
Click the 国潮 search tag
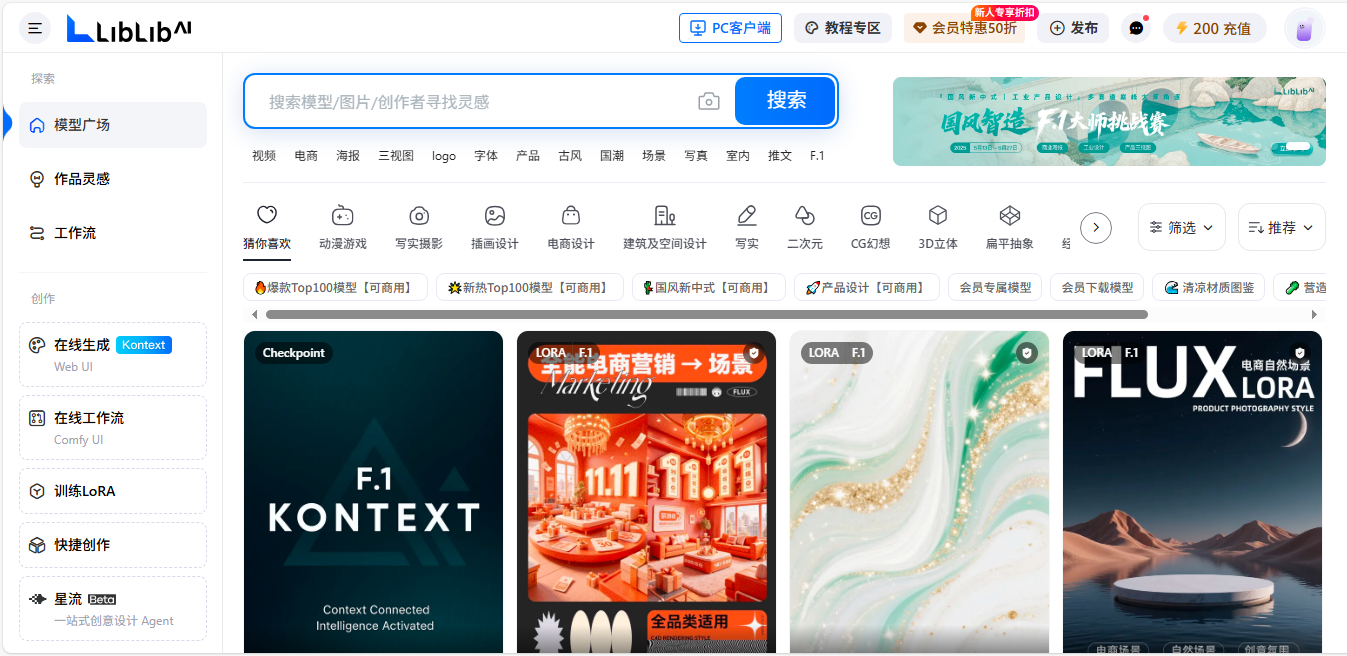(612, 156)
